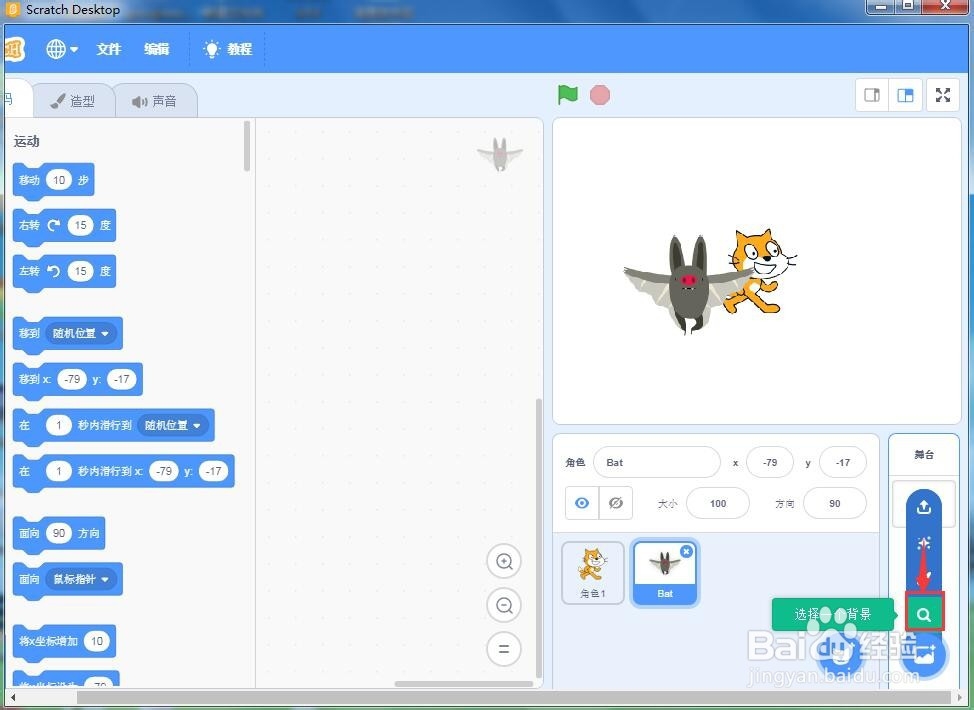Click the block palette vertical scrollbar
This screenshot has height=710, width=974.
[x=247, y=146]
